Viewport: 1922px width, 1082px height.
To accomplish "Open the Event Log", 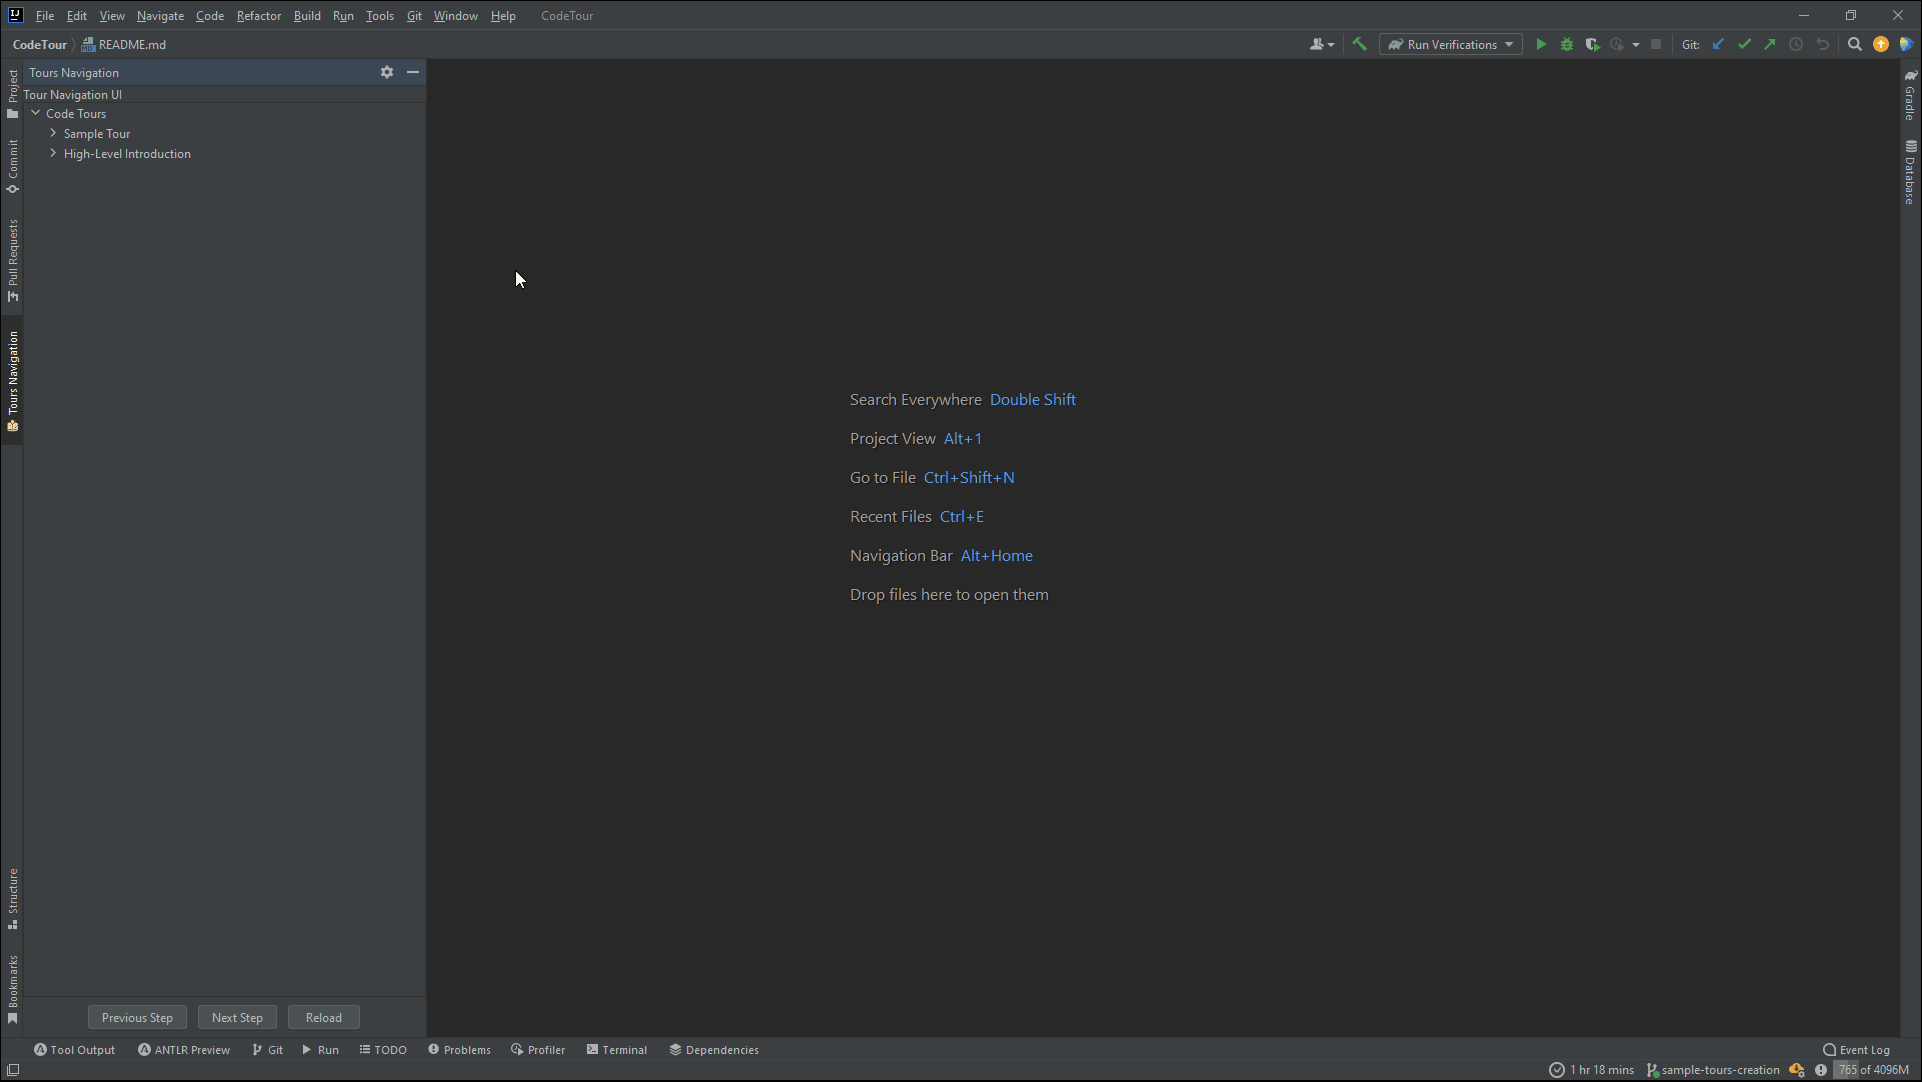I will click(1856, 1050).
